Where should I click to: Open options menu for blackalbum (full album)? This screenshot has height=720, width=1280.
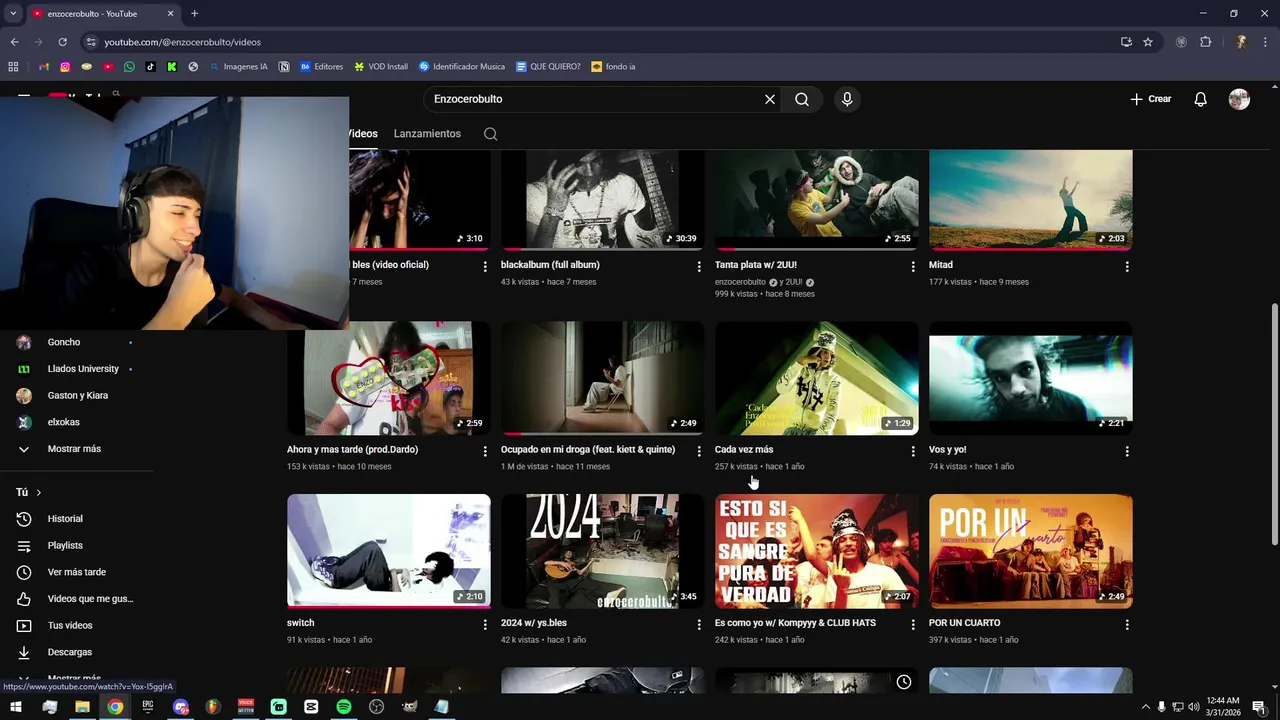[x=699, y=267]
